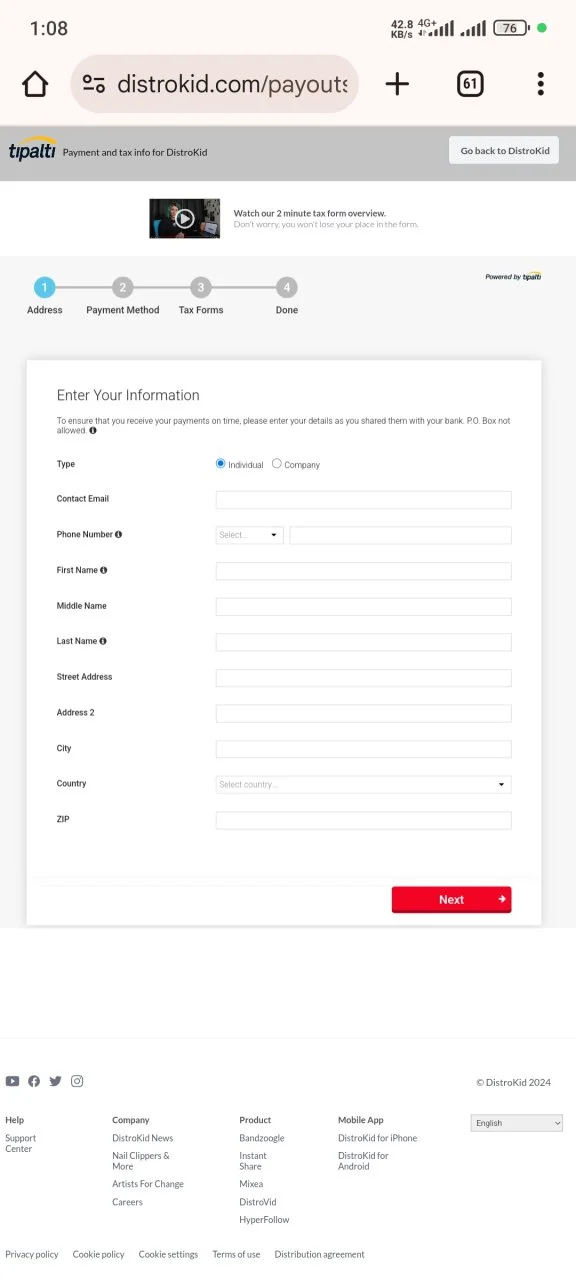
Task: Open the Careers footer link
Action: [x=127, y=1202]
